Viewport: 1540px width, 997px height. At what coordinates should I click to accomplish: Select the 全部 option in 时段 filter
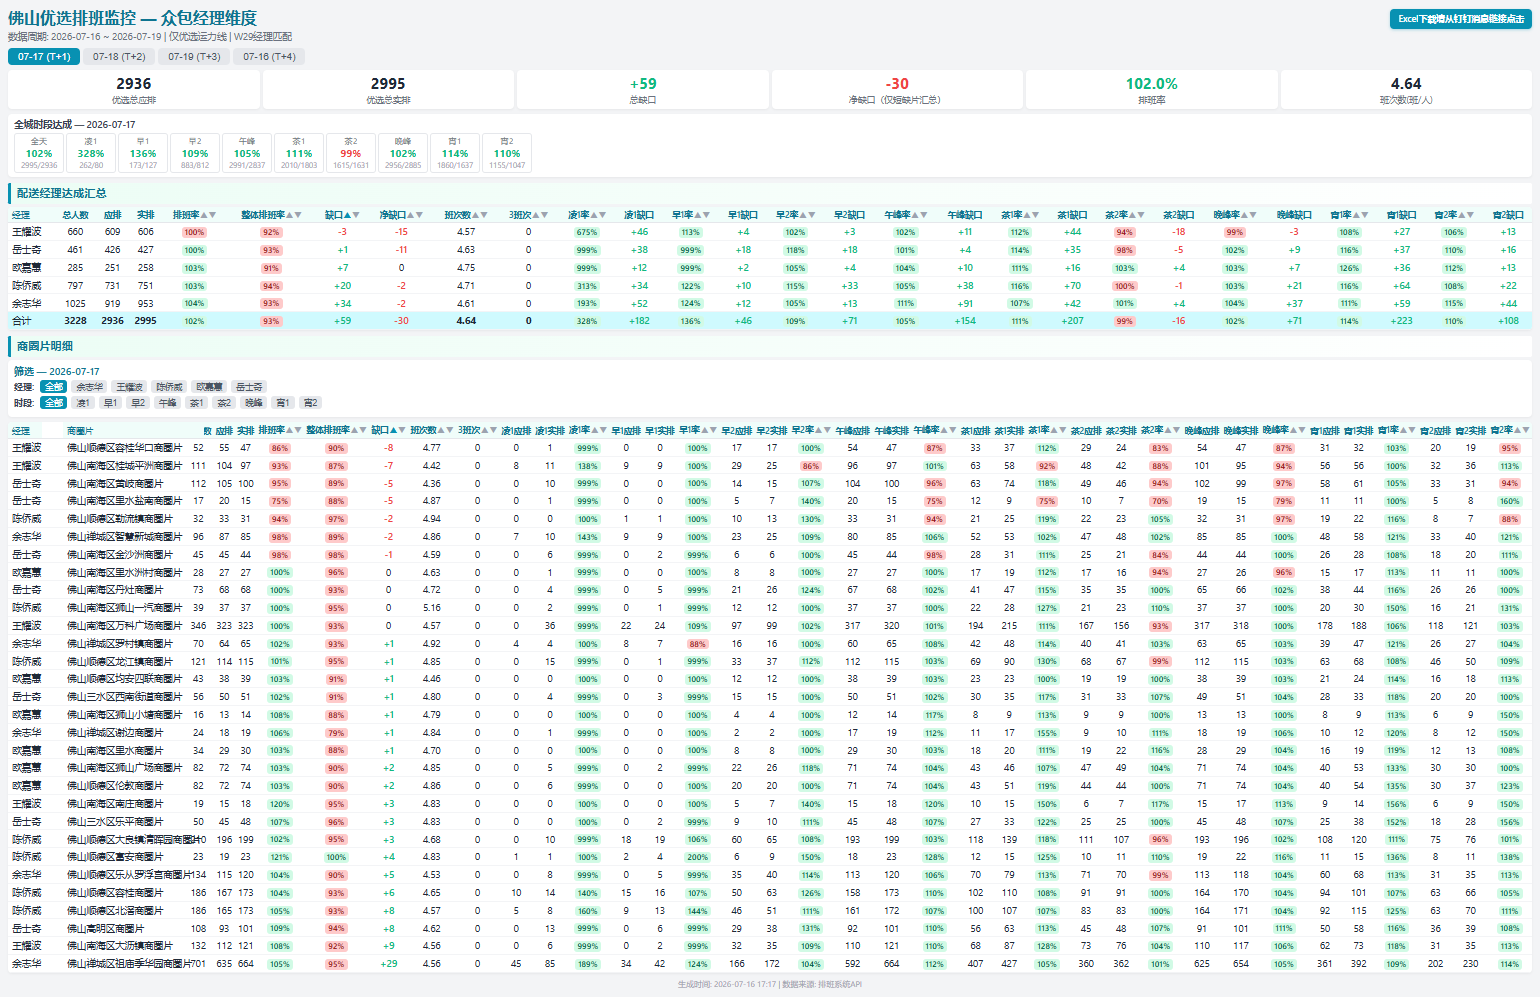click(53, 403)
